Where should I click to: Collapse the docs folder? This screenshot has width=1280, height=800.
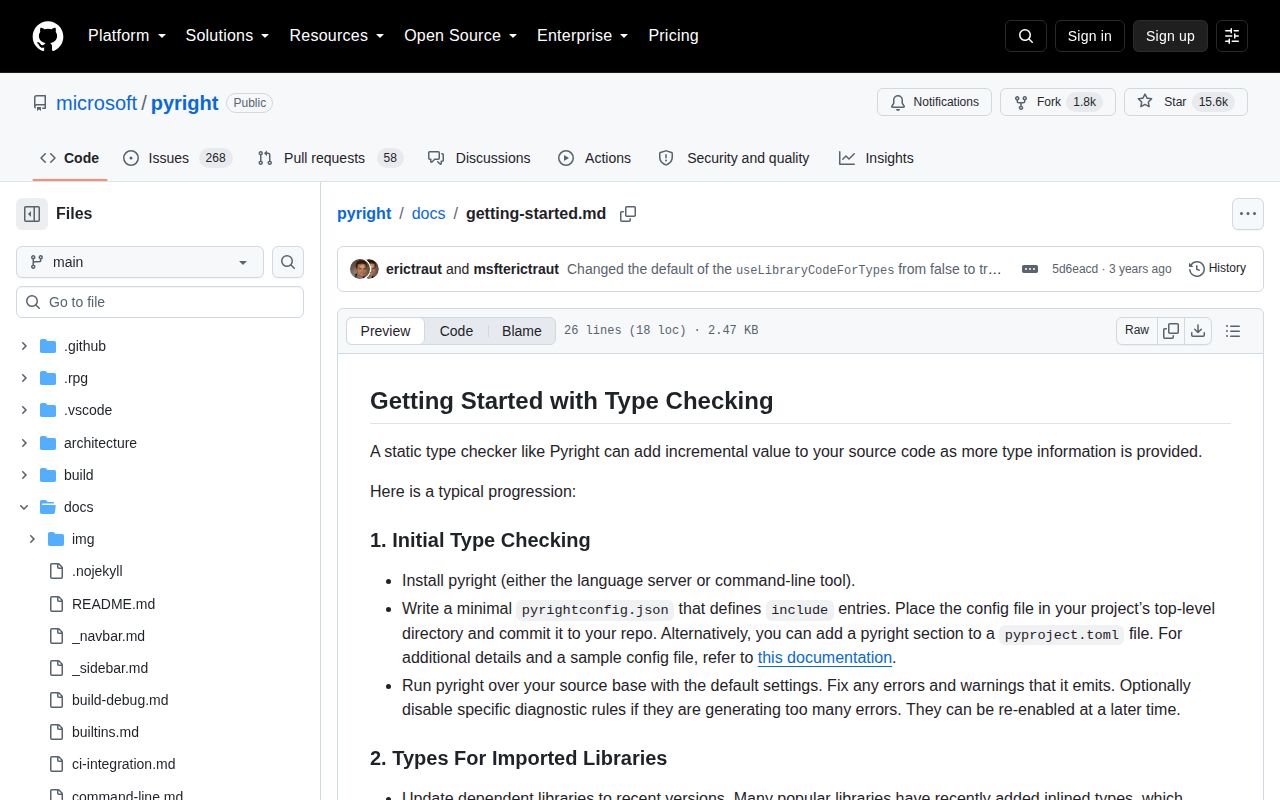pos(24,507)
